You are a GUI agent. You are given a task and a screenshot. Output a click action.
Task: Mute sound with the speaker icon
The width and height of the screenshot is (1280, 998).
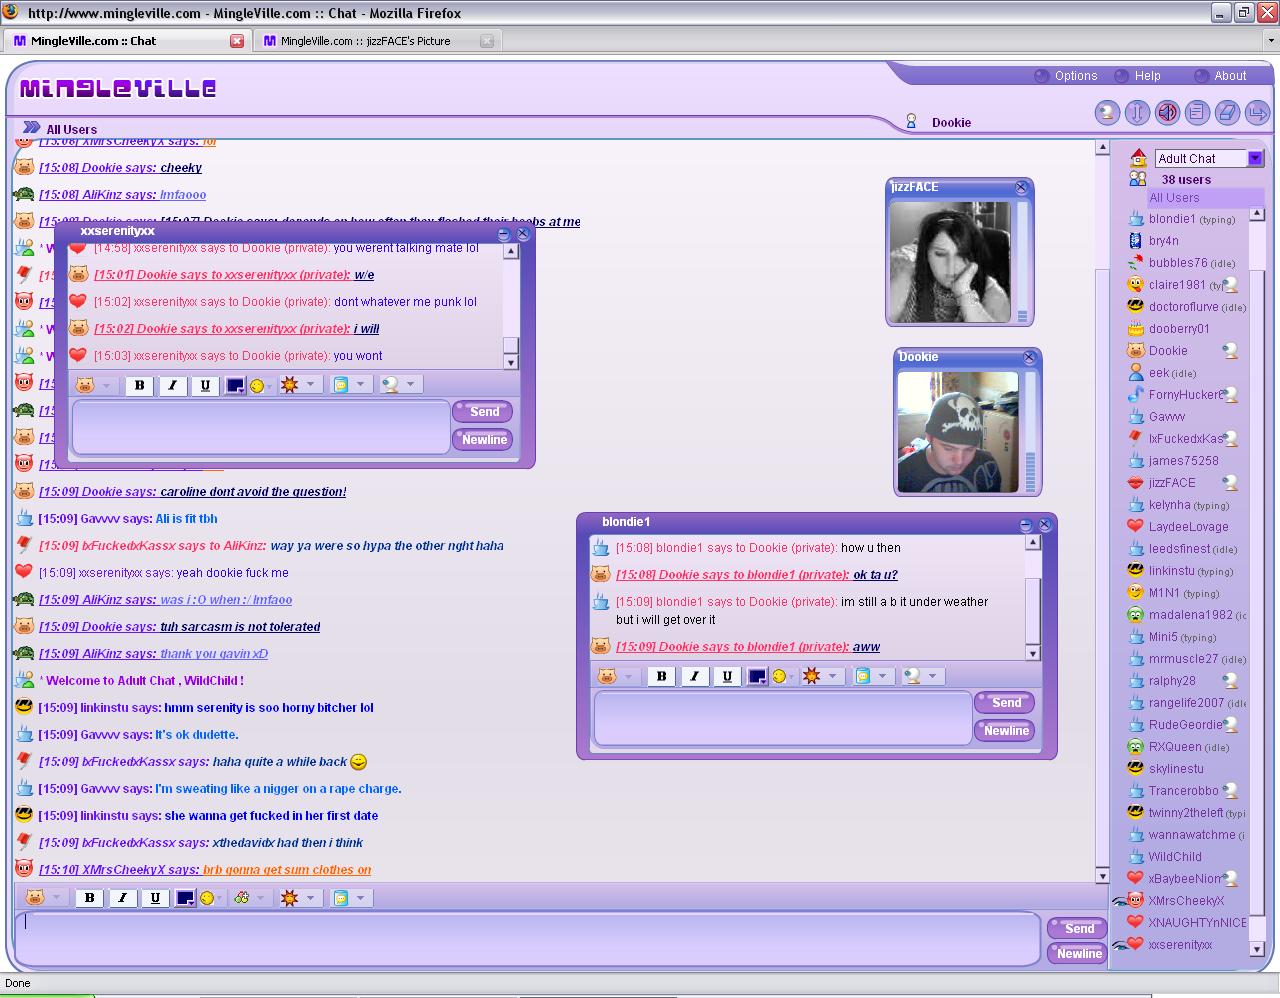click(x=1167, y=112)
